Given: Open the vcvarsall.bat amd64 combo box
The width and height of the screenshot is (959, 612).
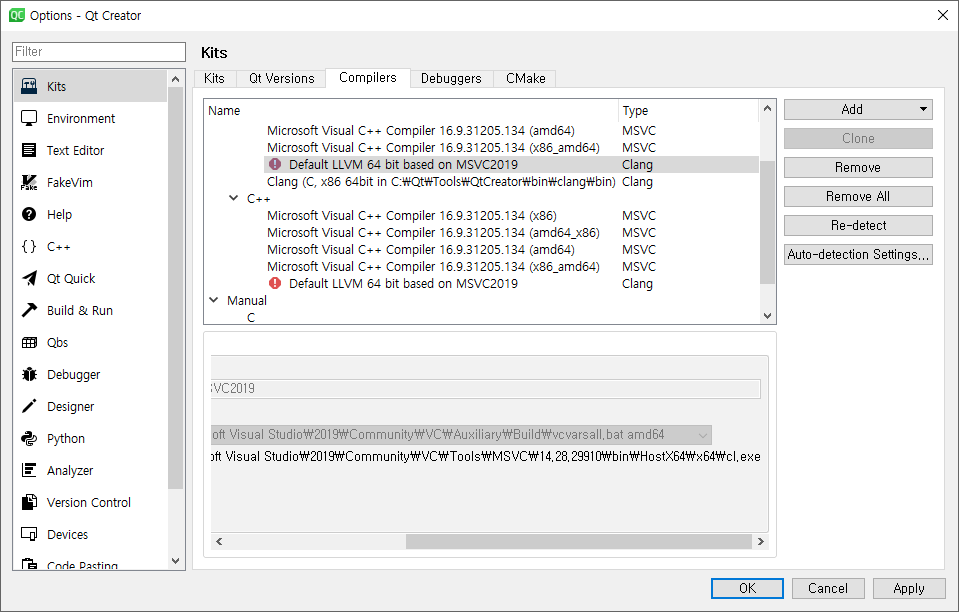Looking at the screenshot, I should (x=460, y=435).
